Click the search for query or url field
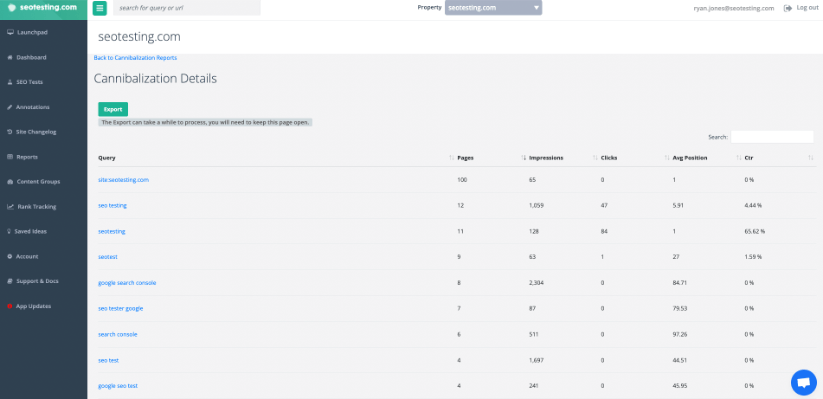The width and height of the screenshot is (823, 399). tap(187, 8)
